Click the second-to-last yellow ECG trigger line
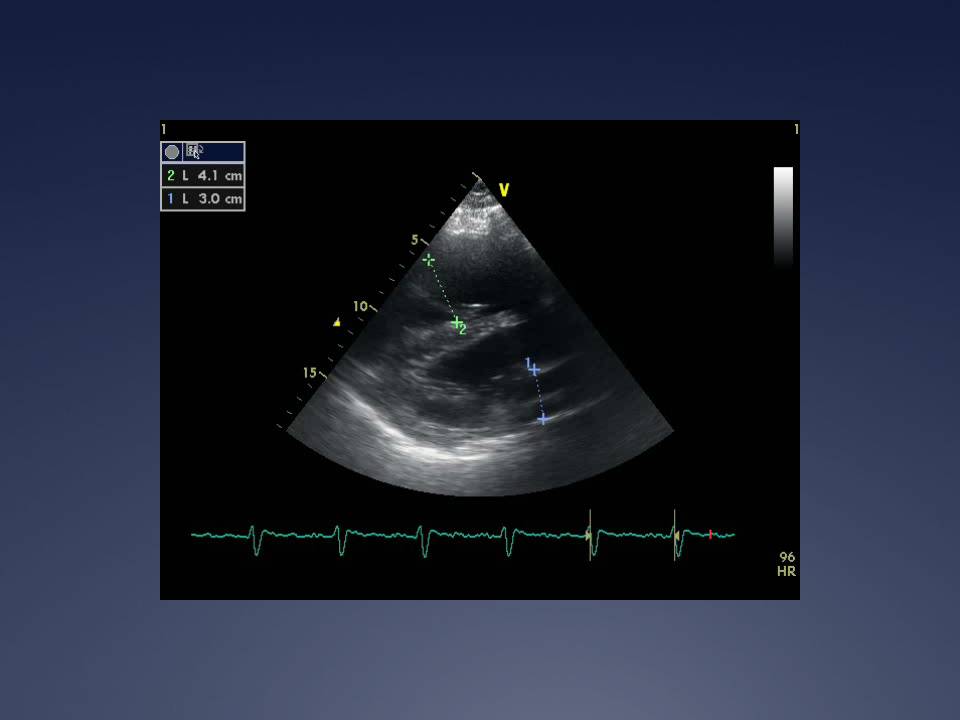960x720 pixels. pos(590,535)
